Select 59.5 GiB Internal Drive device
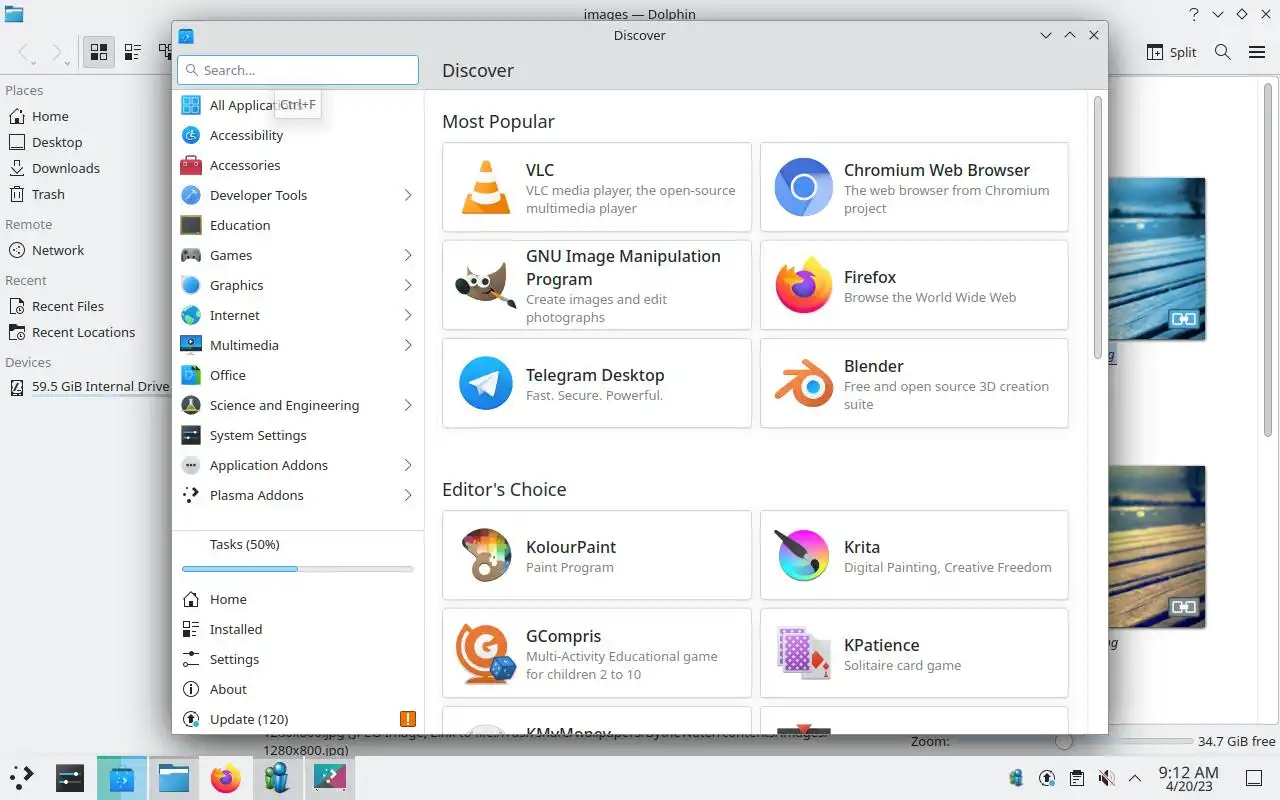Image resolution: width=1280 pixels, height=800 pixels. coord(85,386)
